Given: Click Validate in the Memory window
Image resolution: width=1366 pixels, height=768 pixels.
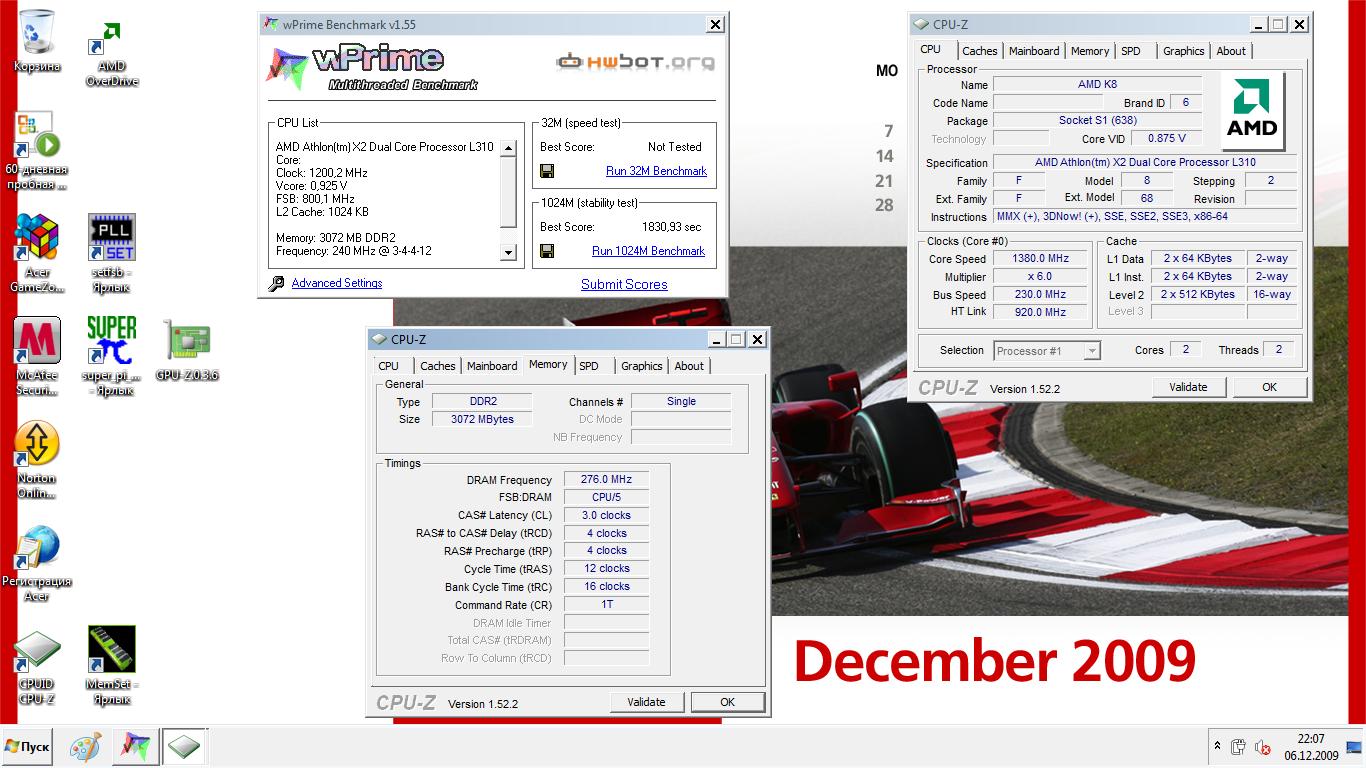Looking at the screenshot, I should [646, 702].
